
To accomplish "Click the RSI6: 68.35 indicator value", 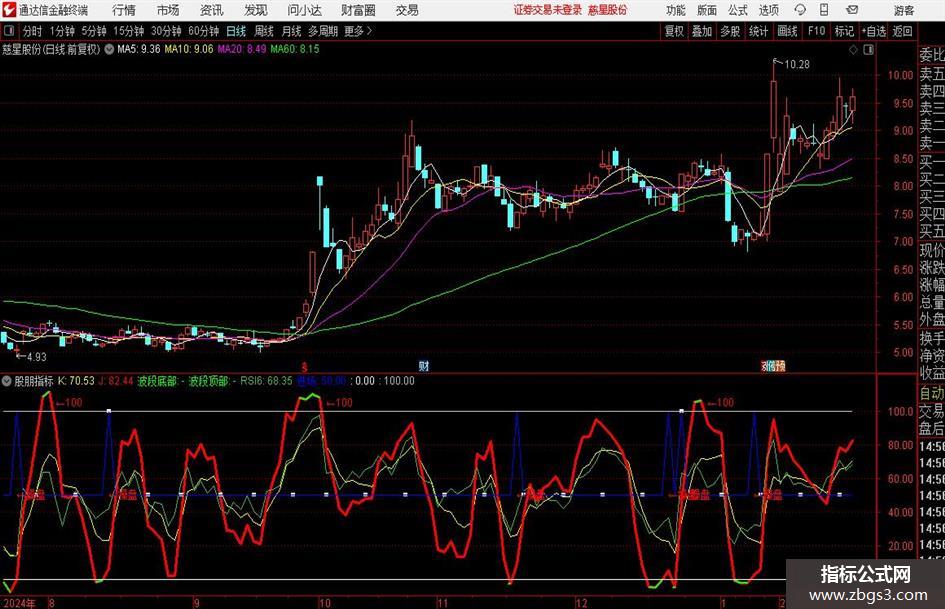I will click(266, 380).
